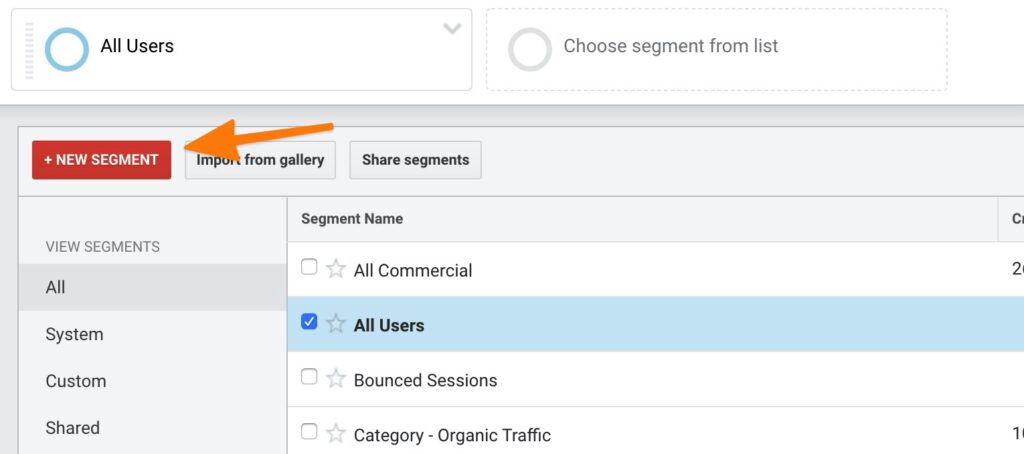The width and height of the screenshot is (1024, 454).
Task: Click the + NEW SEGMENT button
Action: point(101,160)
